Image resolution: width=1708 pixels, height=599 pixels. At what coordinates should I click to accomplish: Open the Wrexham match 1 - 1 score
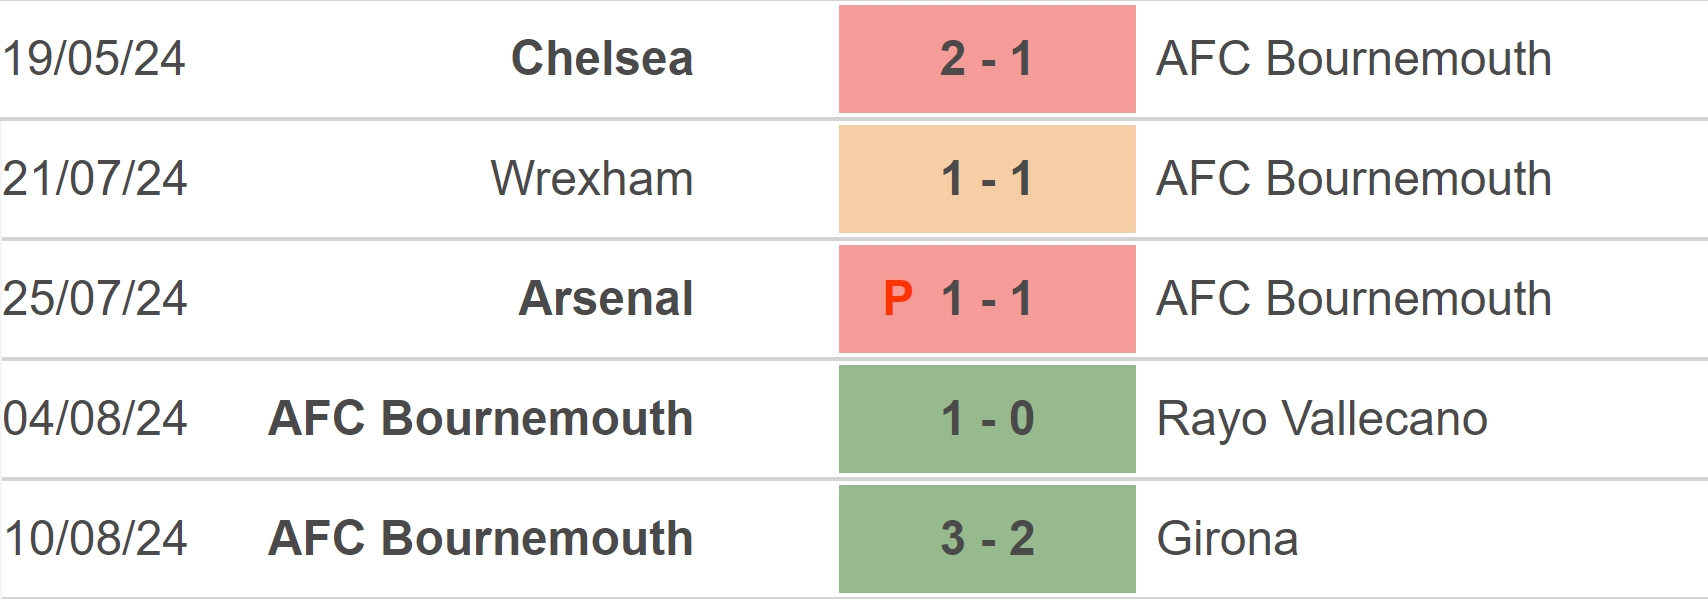tap(987, 179)
